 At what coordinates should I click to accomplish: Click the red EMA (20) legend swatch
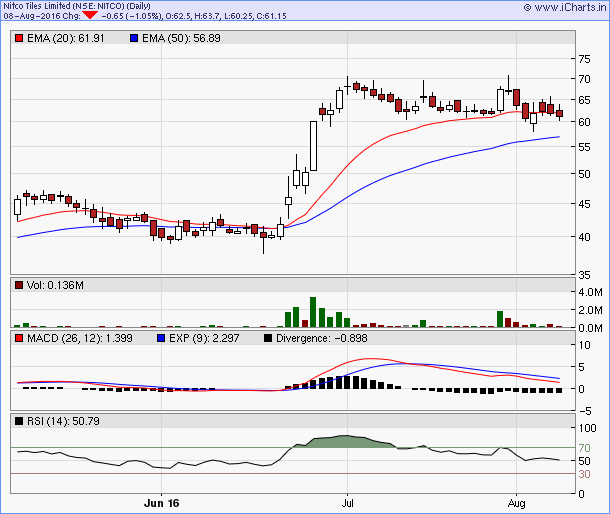pyautogui.click(x=19, y=38)
